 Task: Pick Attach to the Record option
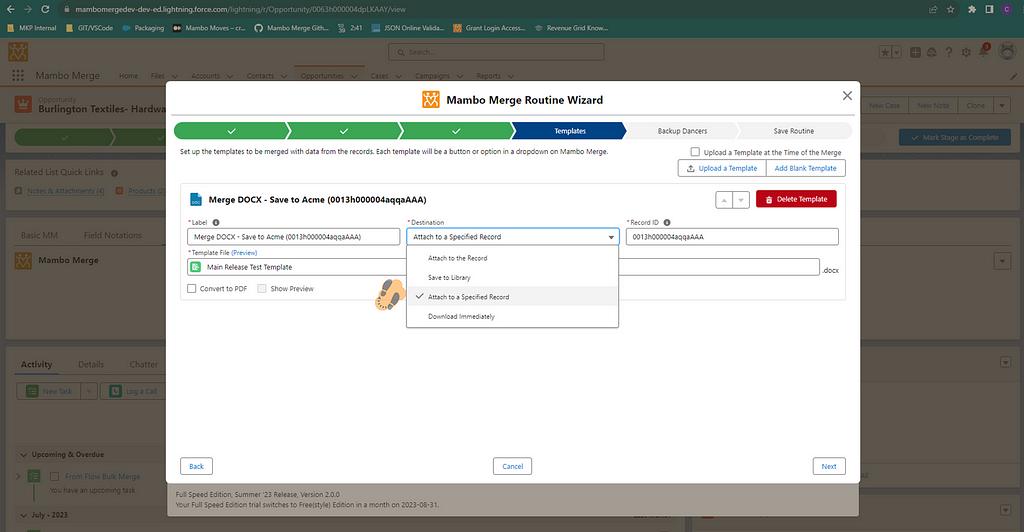(x=457, y=258)
